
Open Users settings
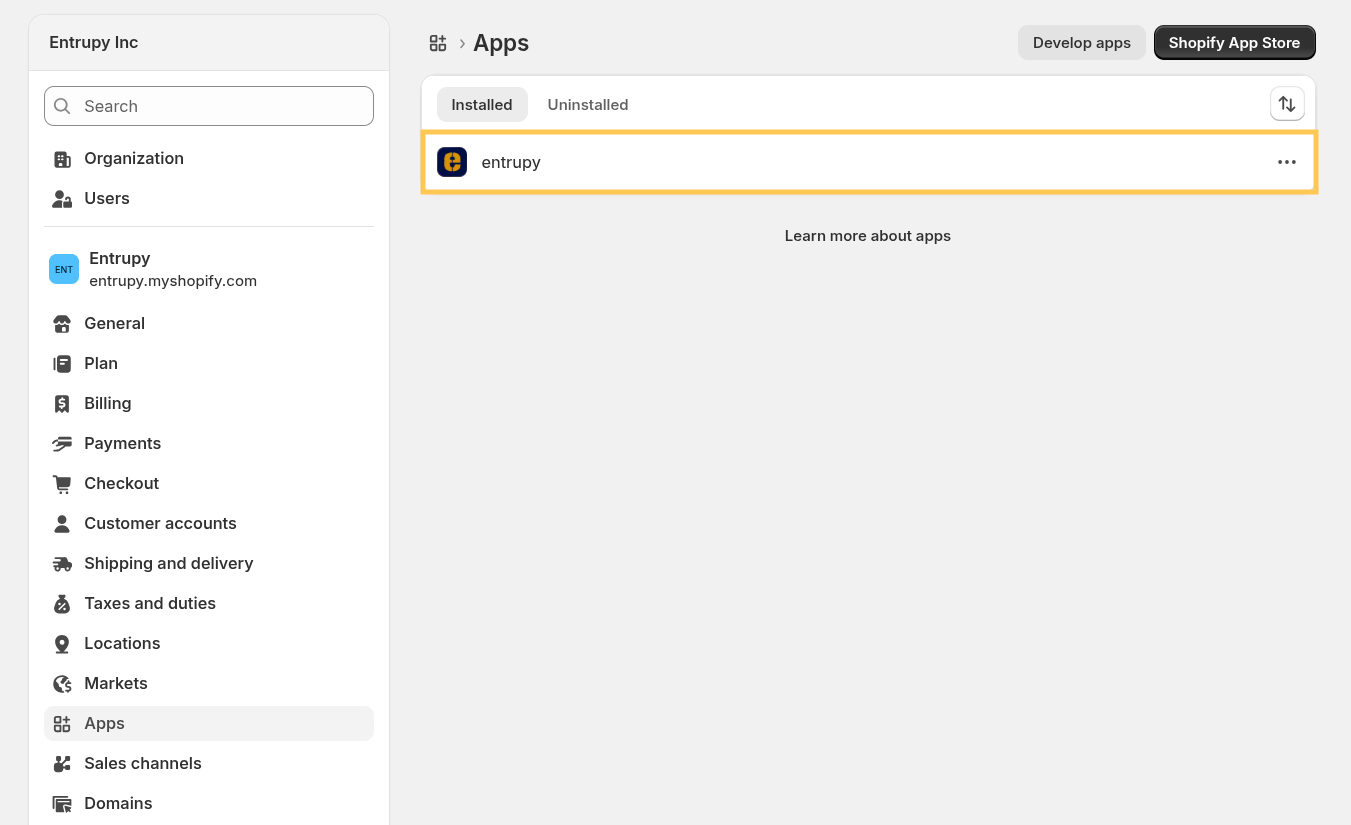pos(209,199)
